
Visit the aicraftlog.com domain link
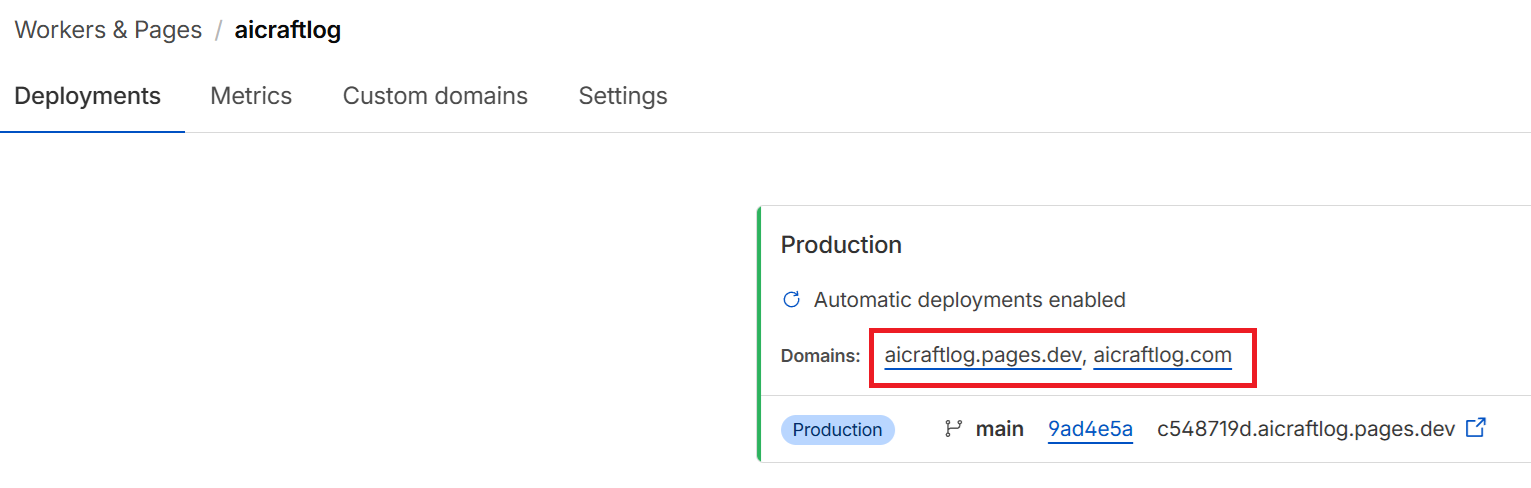1162,355
